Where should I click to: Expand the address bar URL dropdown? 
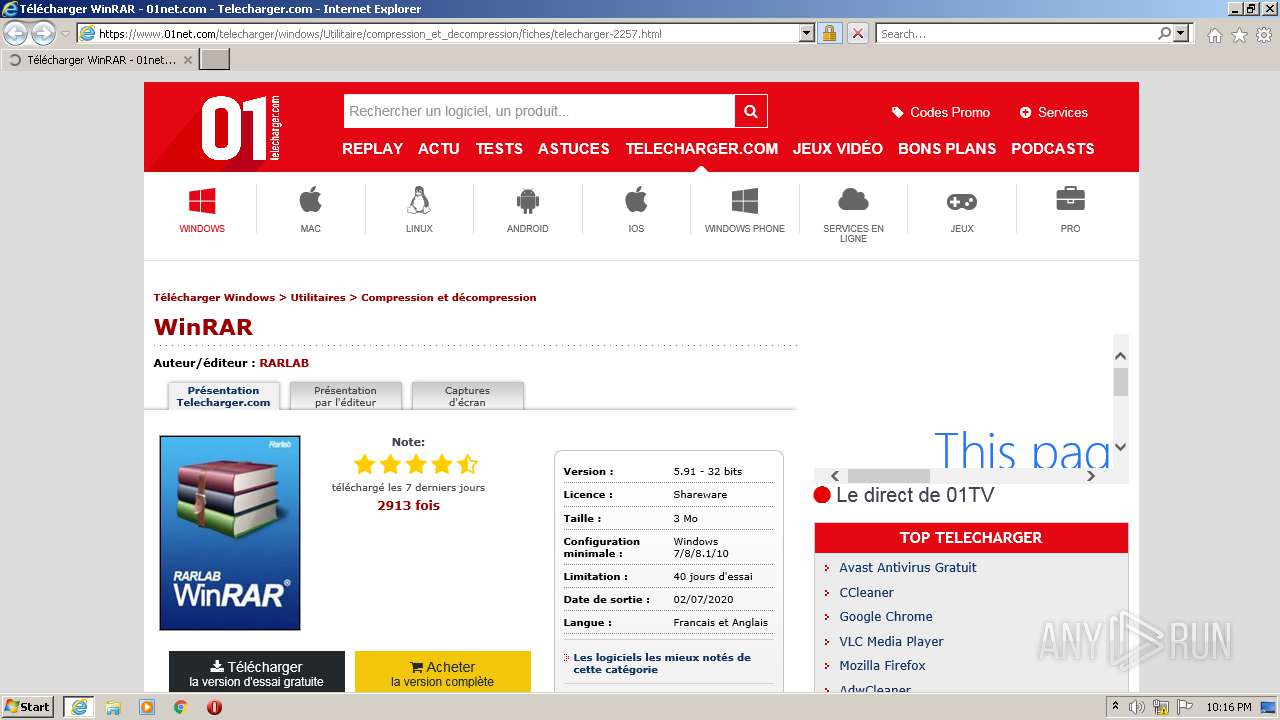(807, 33)
